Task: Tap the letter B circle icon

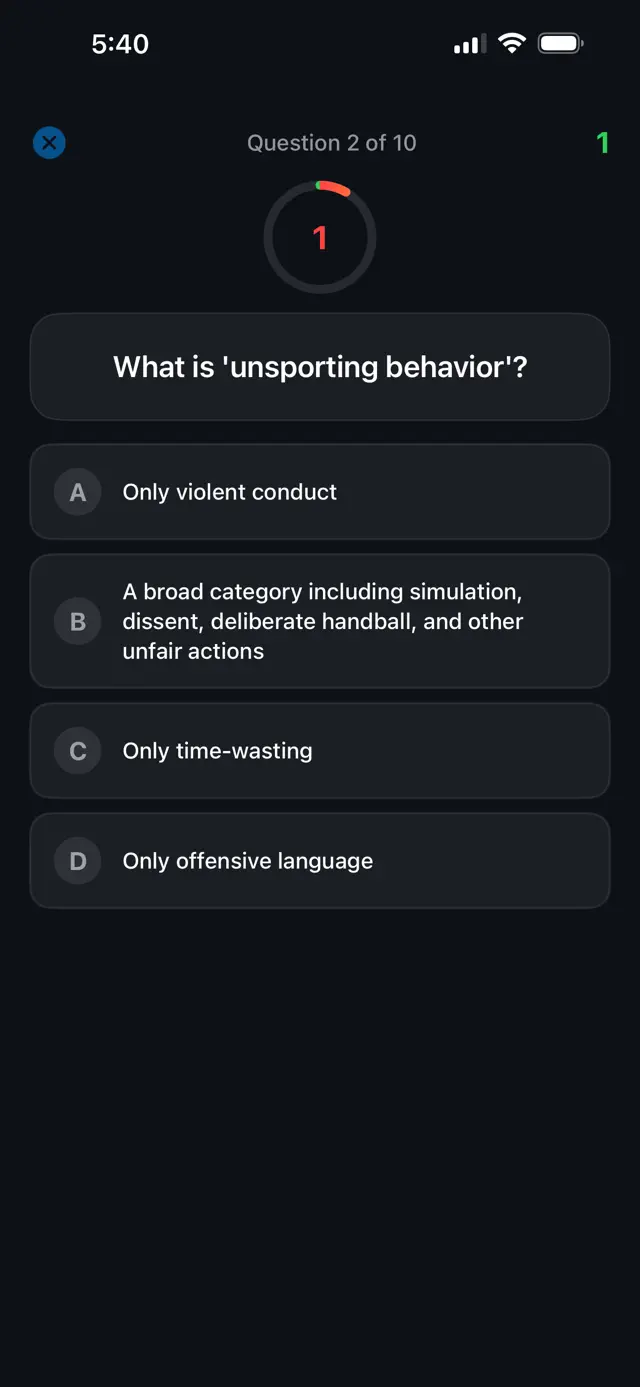Action: coord(77,621)
